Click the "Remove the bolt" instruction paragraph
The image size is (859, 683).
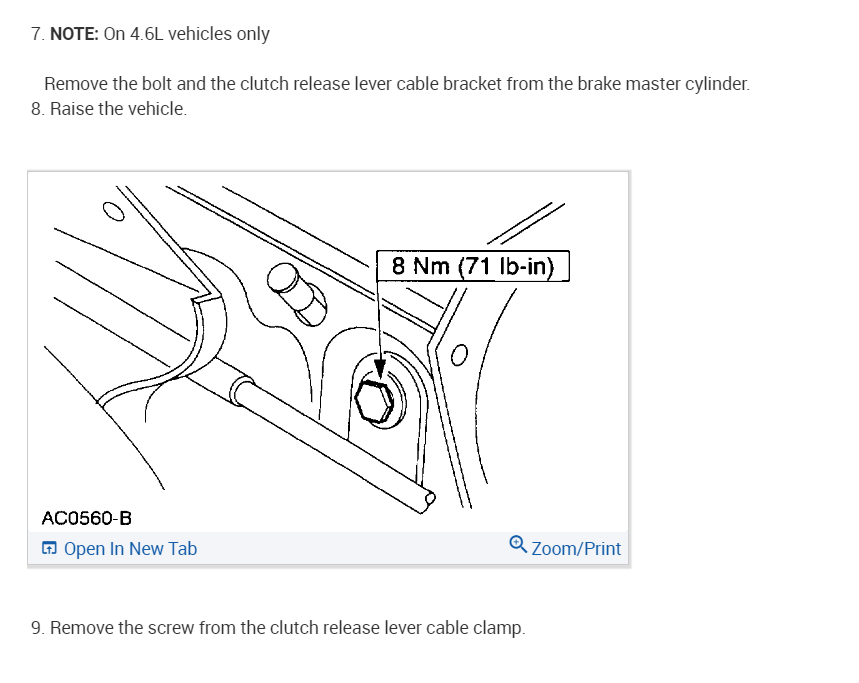point(396,84)
